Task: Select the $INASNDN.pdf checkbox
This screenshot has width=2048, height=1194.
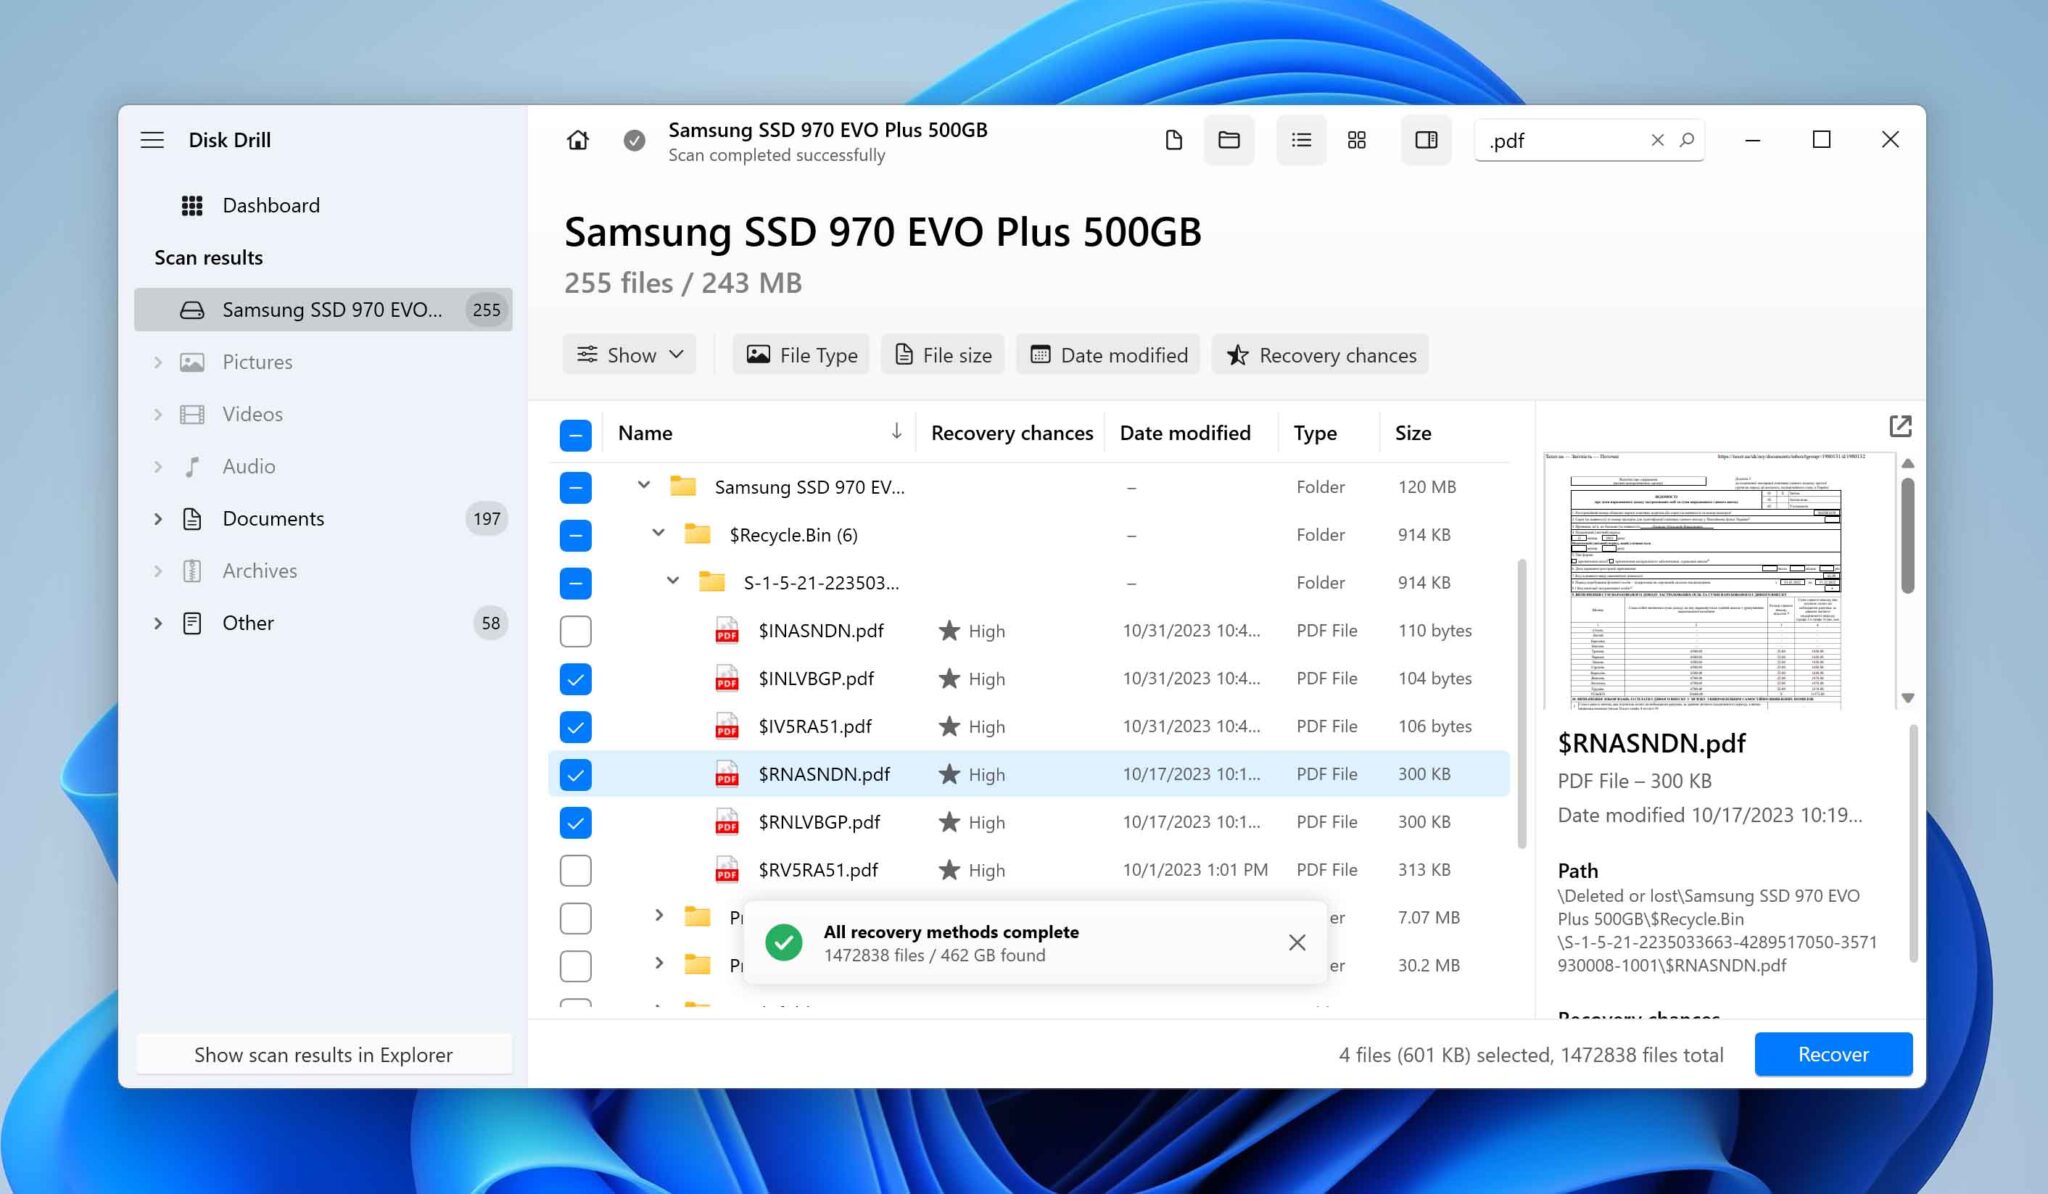Action: point(575,630)
